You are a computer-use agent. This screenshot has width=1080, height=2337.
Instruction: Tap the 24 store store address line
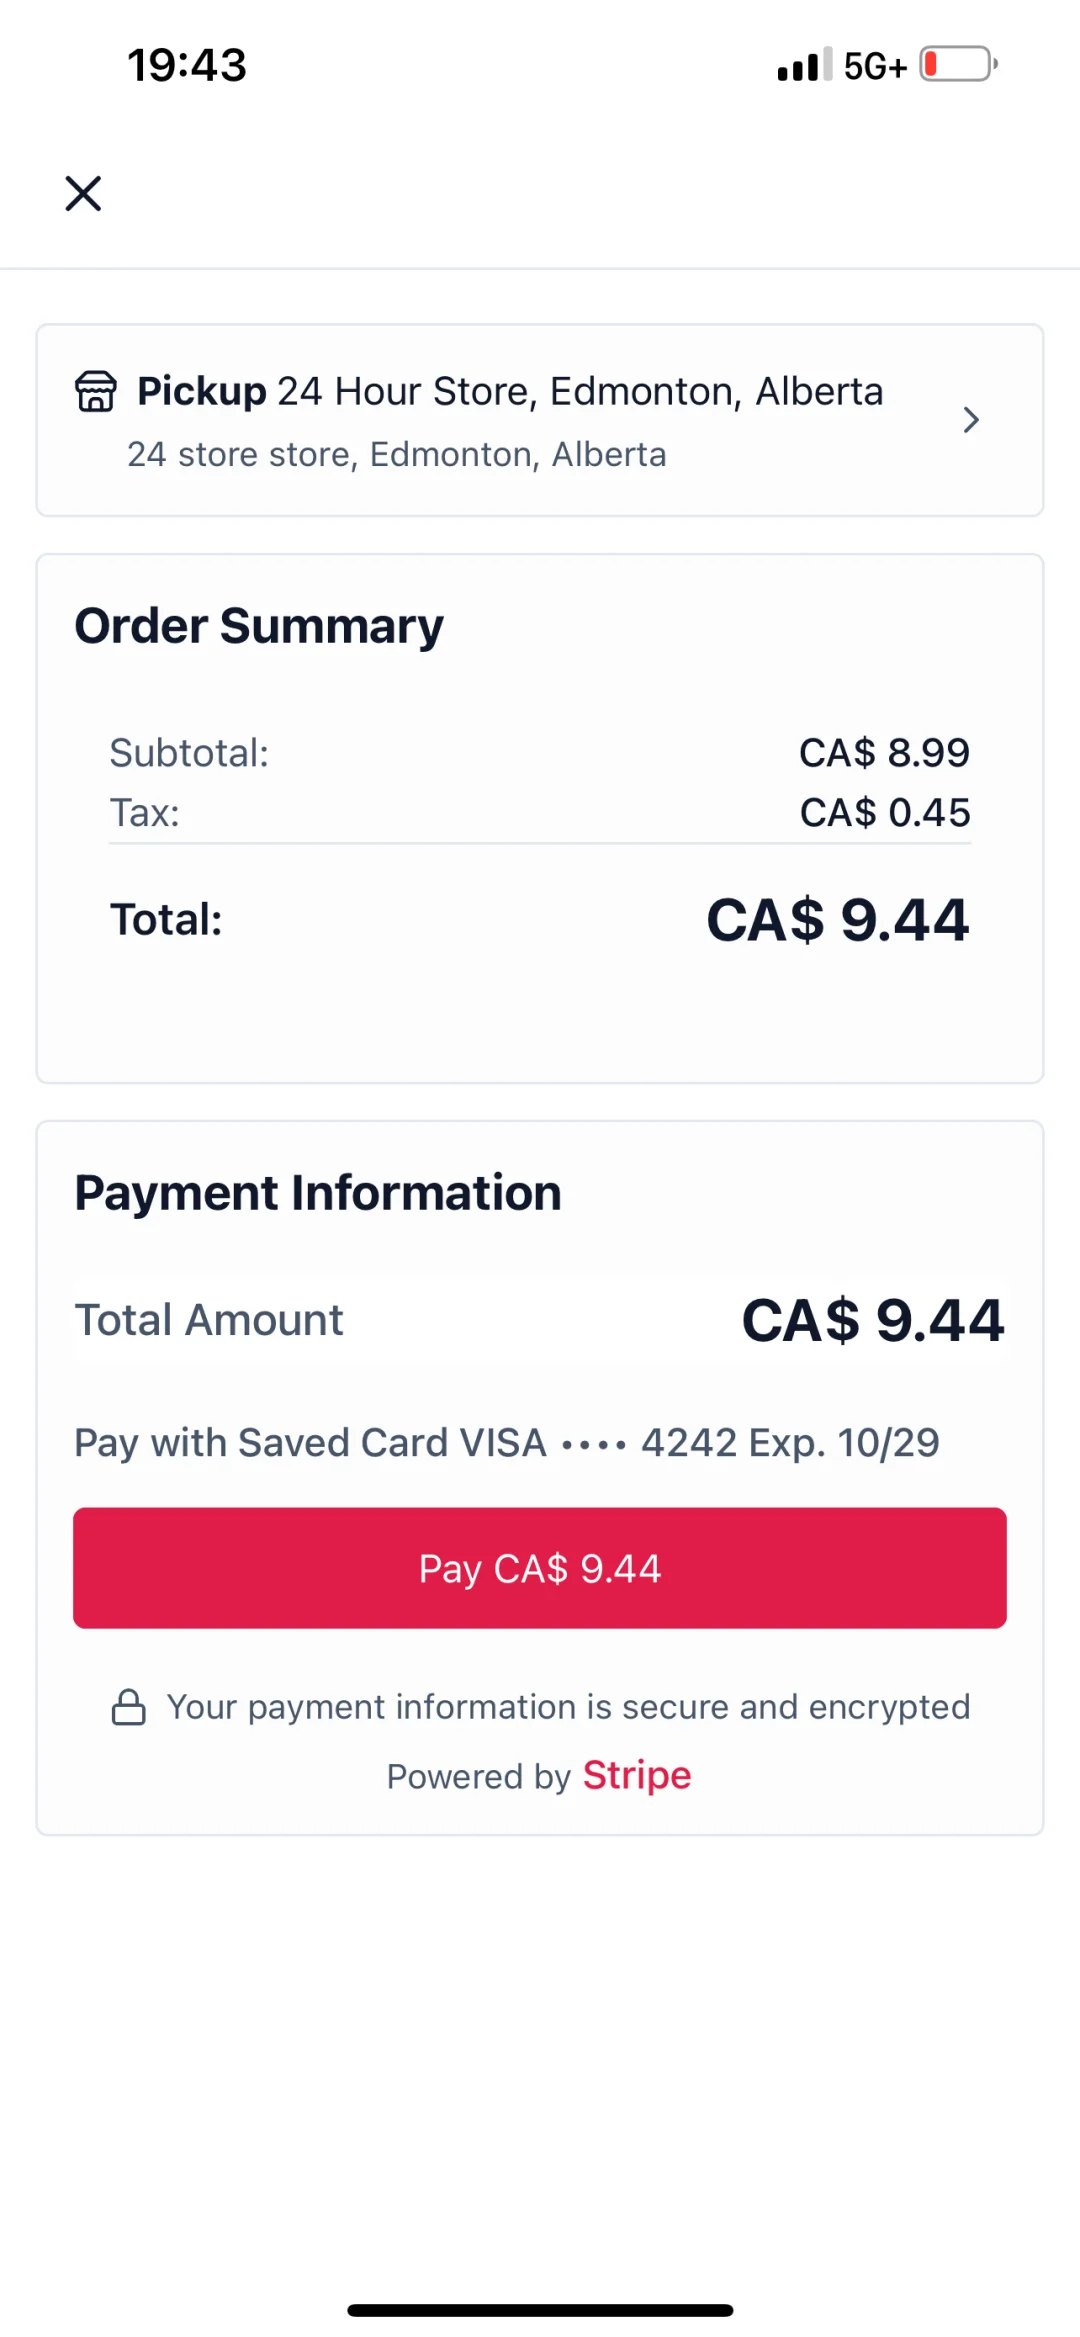click(396, 455)
